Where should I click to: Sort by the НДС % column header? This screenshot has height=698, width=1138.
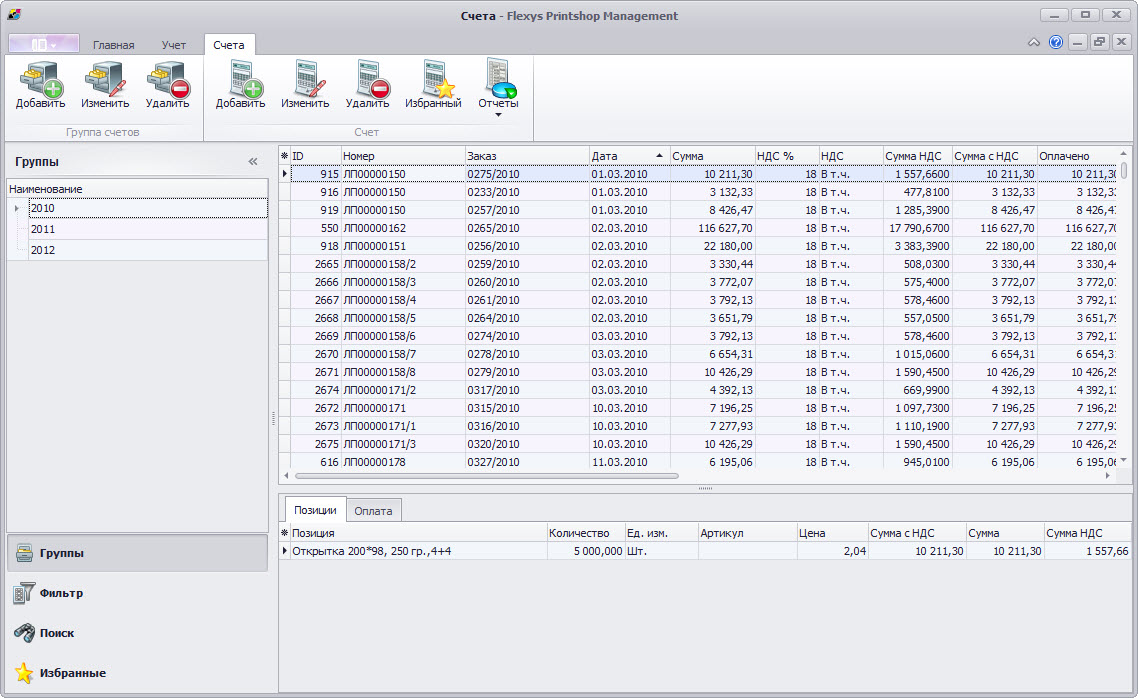[787, 156]
